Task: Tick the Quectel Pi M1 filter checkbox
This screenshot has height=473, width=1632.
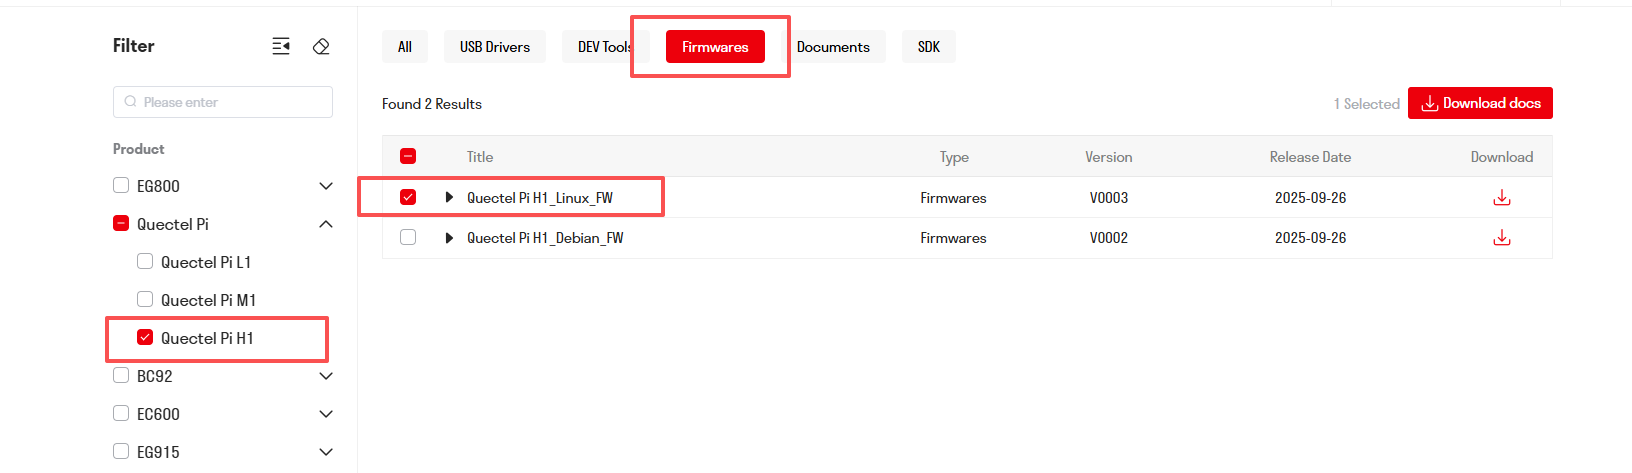Action: point(145,300)
